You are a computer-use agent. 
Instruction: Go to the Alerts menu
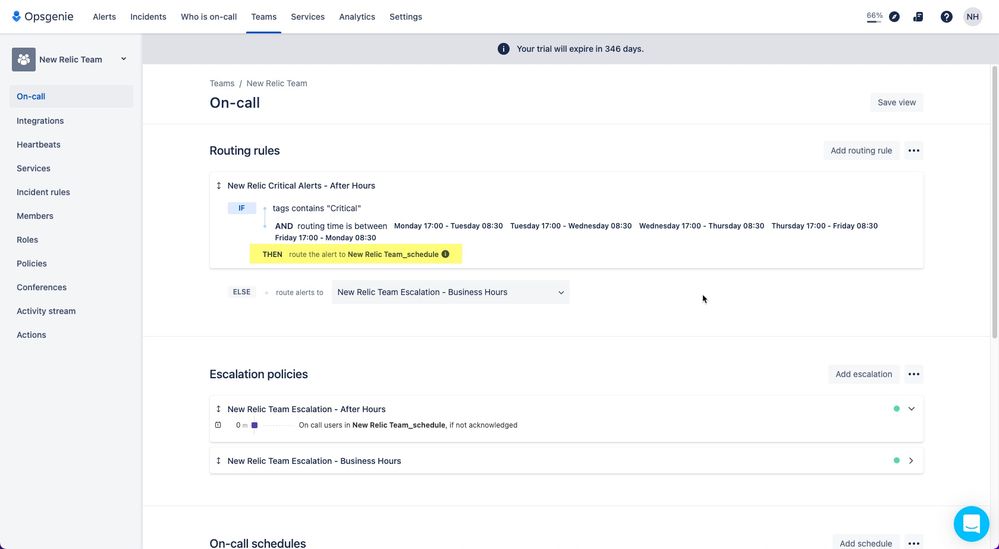pyautogui.click(x=104, y=17)
